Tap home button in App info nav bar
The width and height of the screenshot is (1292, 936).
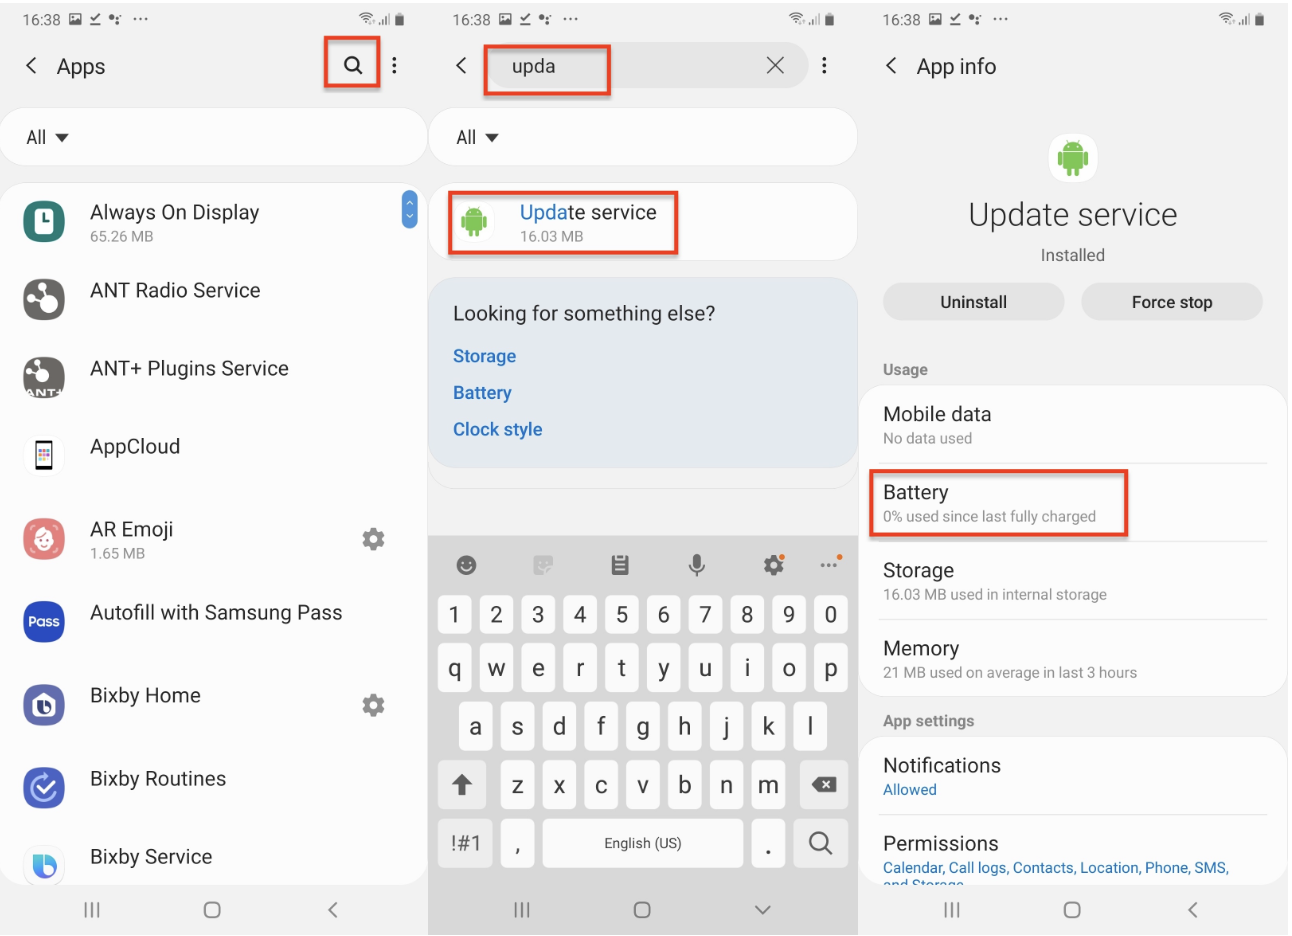click(x=1072, y=909)
